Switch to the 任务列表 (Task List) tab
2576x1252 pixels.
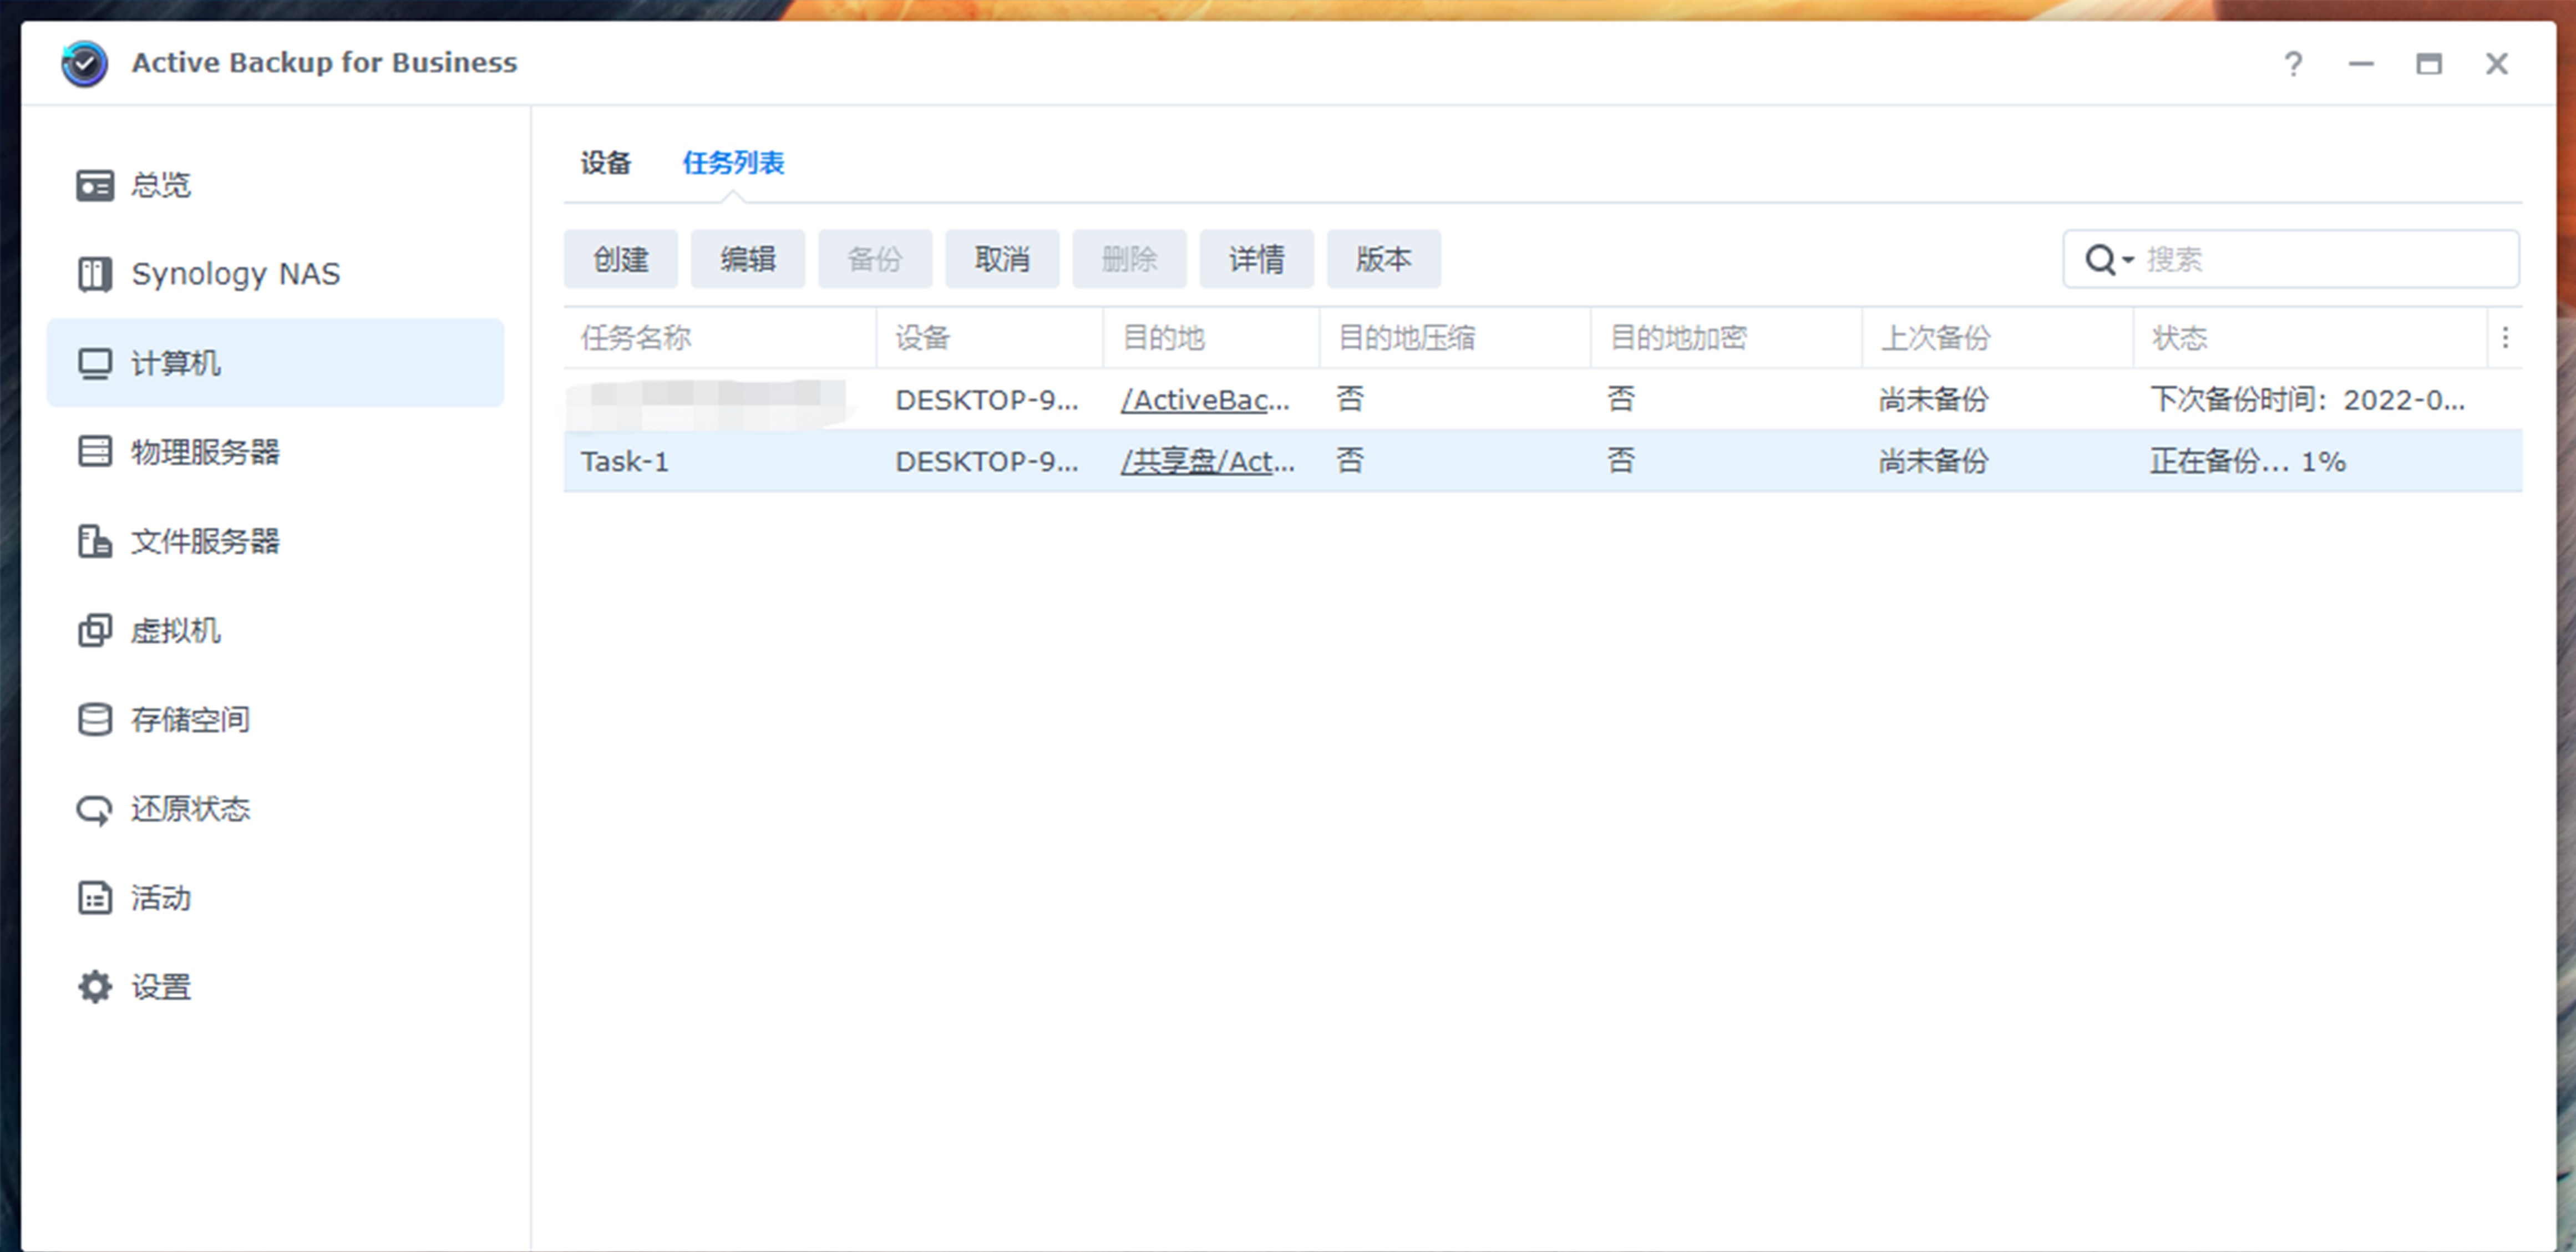(734, 162)
